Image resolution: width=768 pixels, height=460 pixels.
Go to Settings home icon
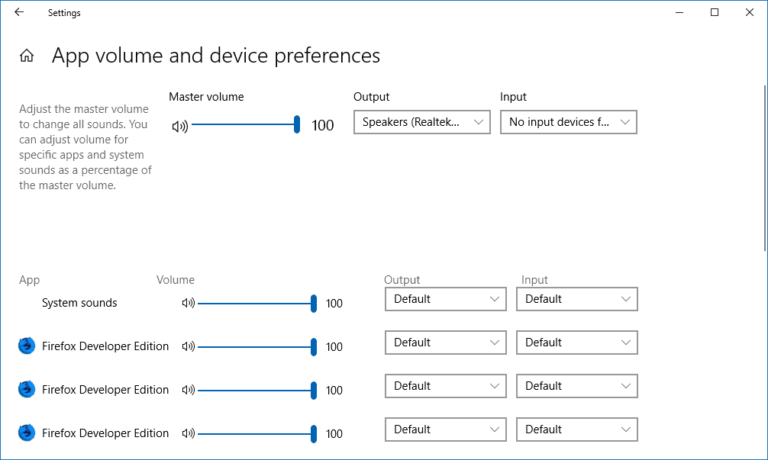[x=27, y=56]
